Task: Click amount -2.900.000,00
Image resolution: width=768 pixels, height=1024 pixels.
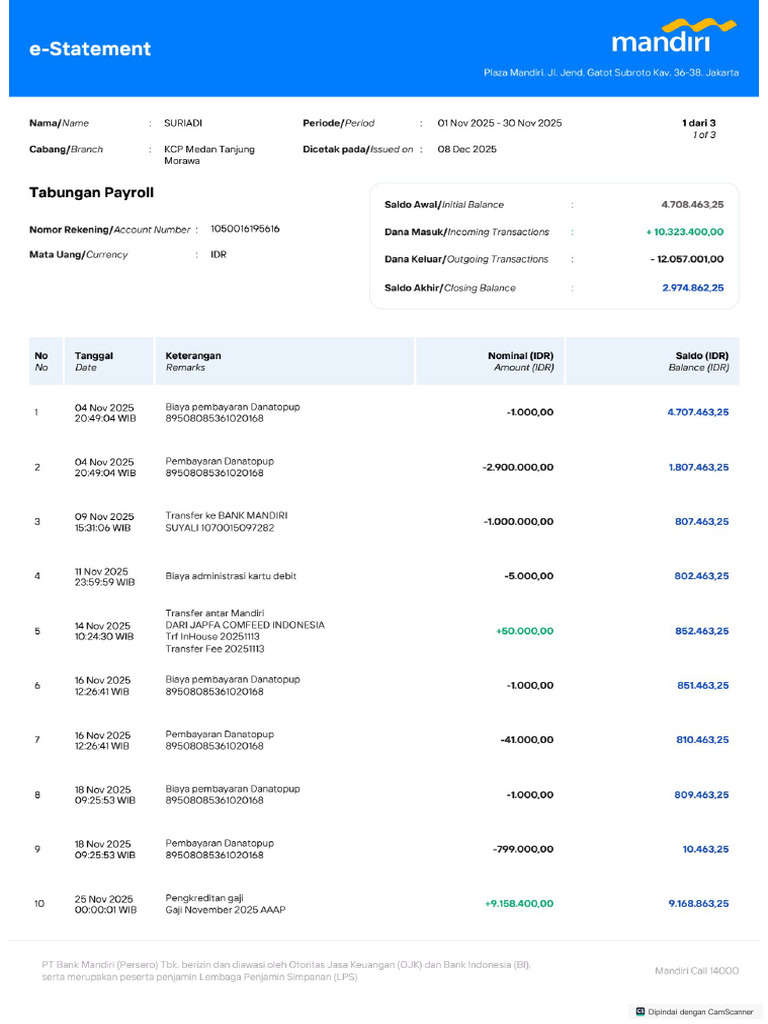Action: point(518,468)
